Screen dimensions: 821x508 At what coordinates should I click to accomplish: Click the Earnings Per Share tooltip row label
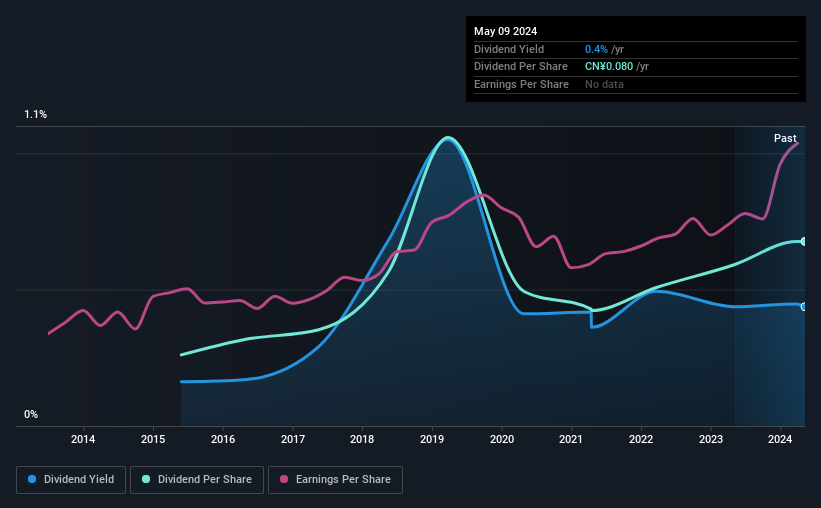click(x=521, y=84)
